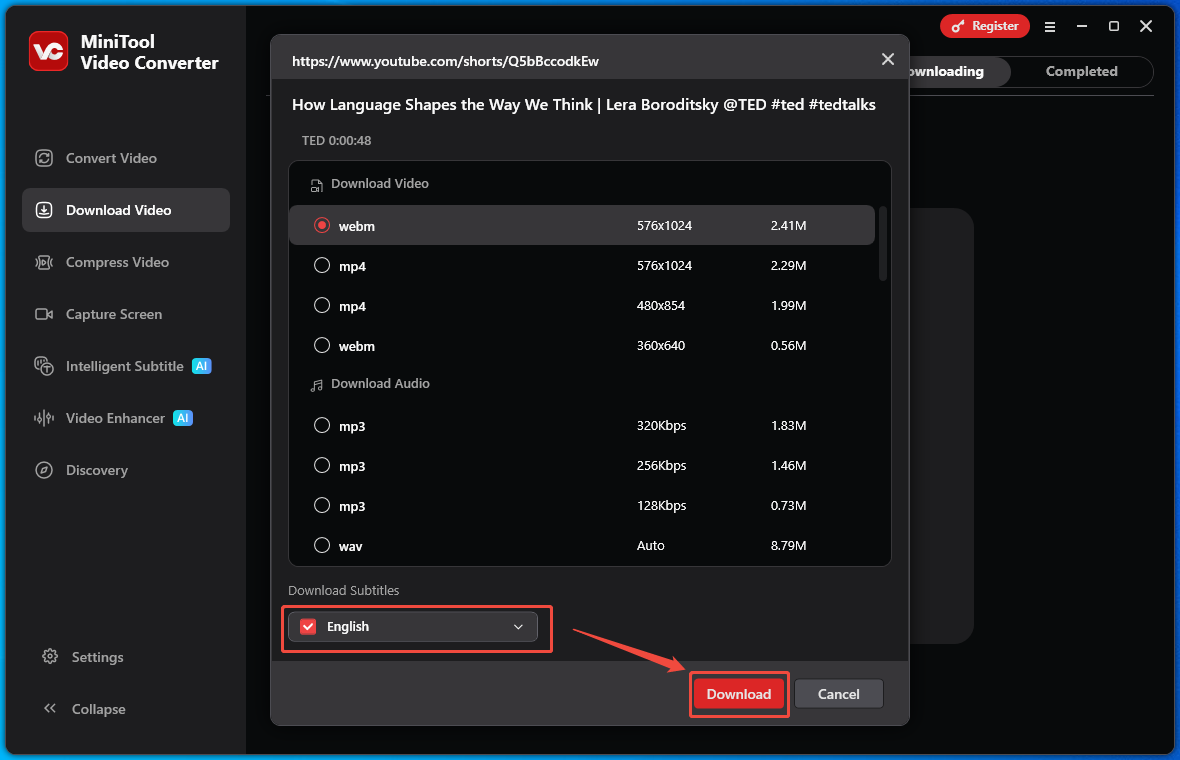Click the YouTube shorts URL text

[x=445, y=61]
